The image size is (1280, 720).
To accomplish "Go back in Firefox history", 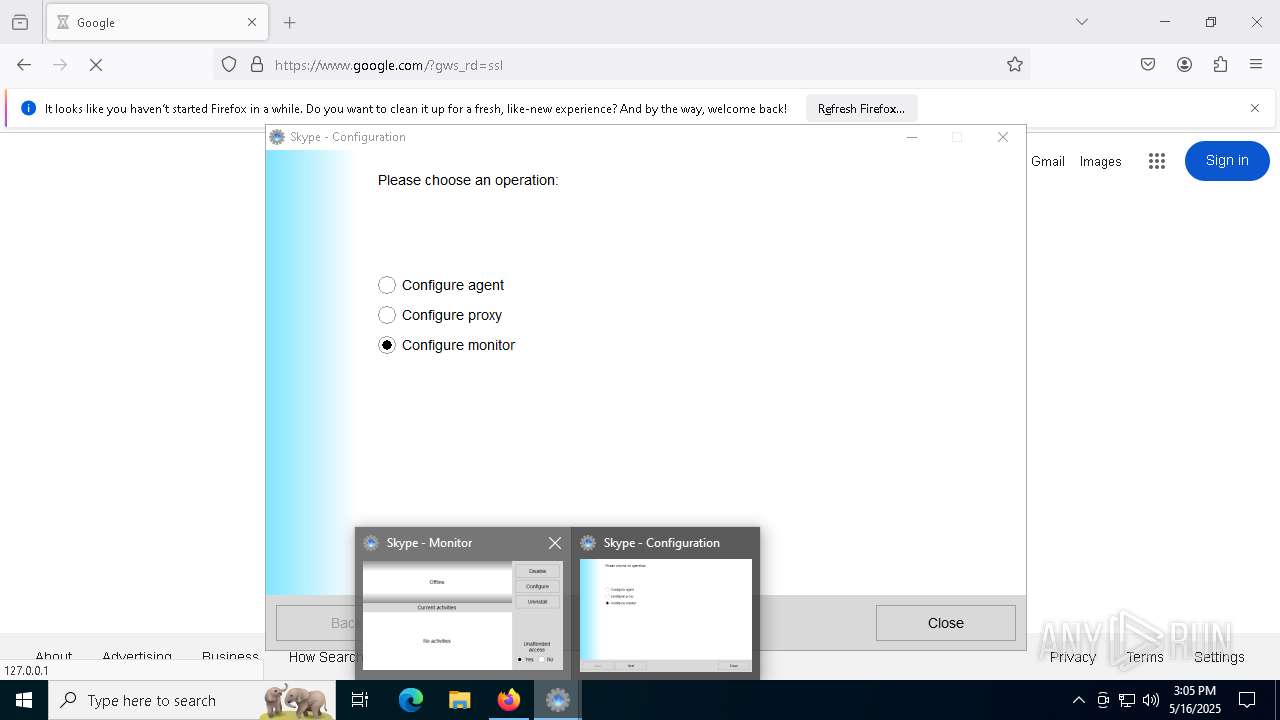I will pyautogui.click(x=24, y=65).
